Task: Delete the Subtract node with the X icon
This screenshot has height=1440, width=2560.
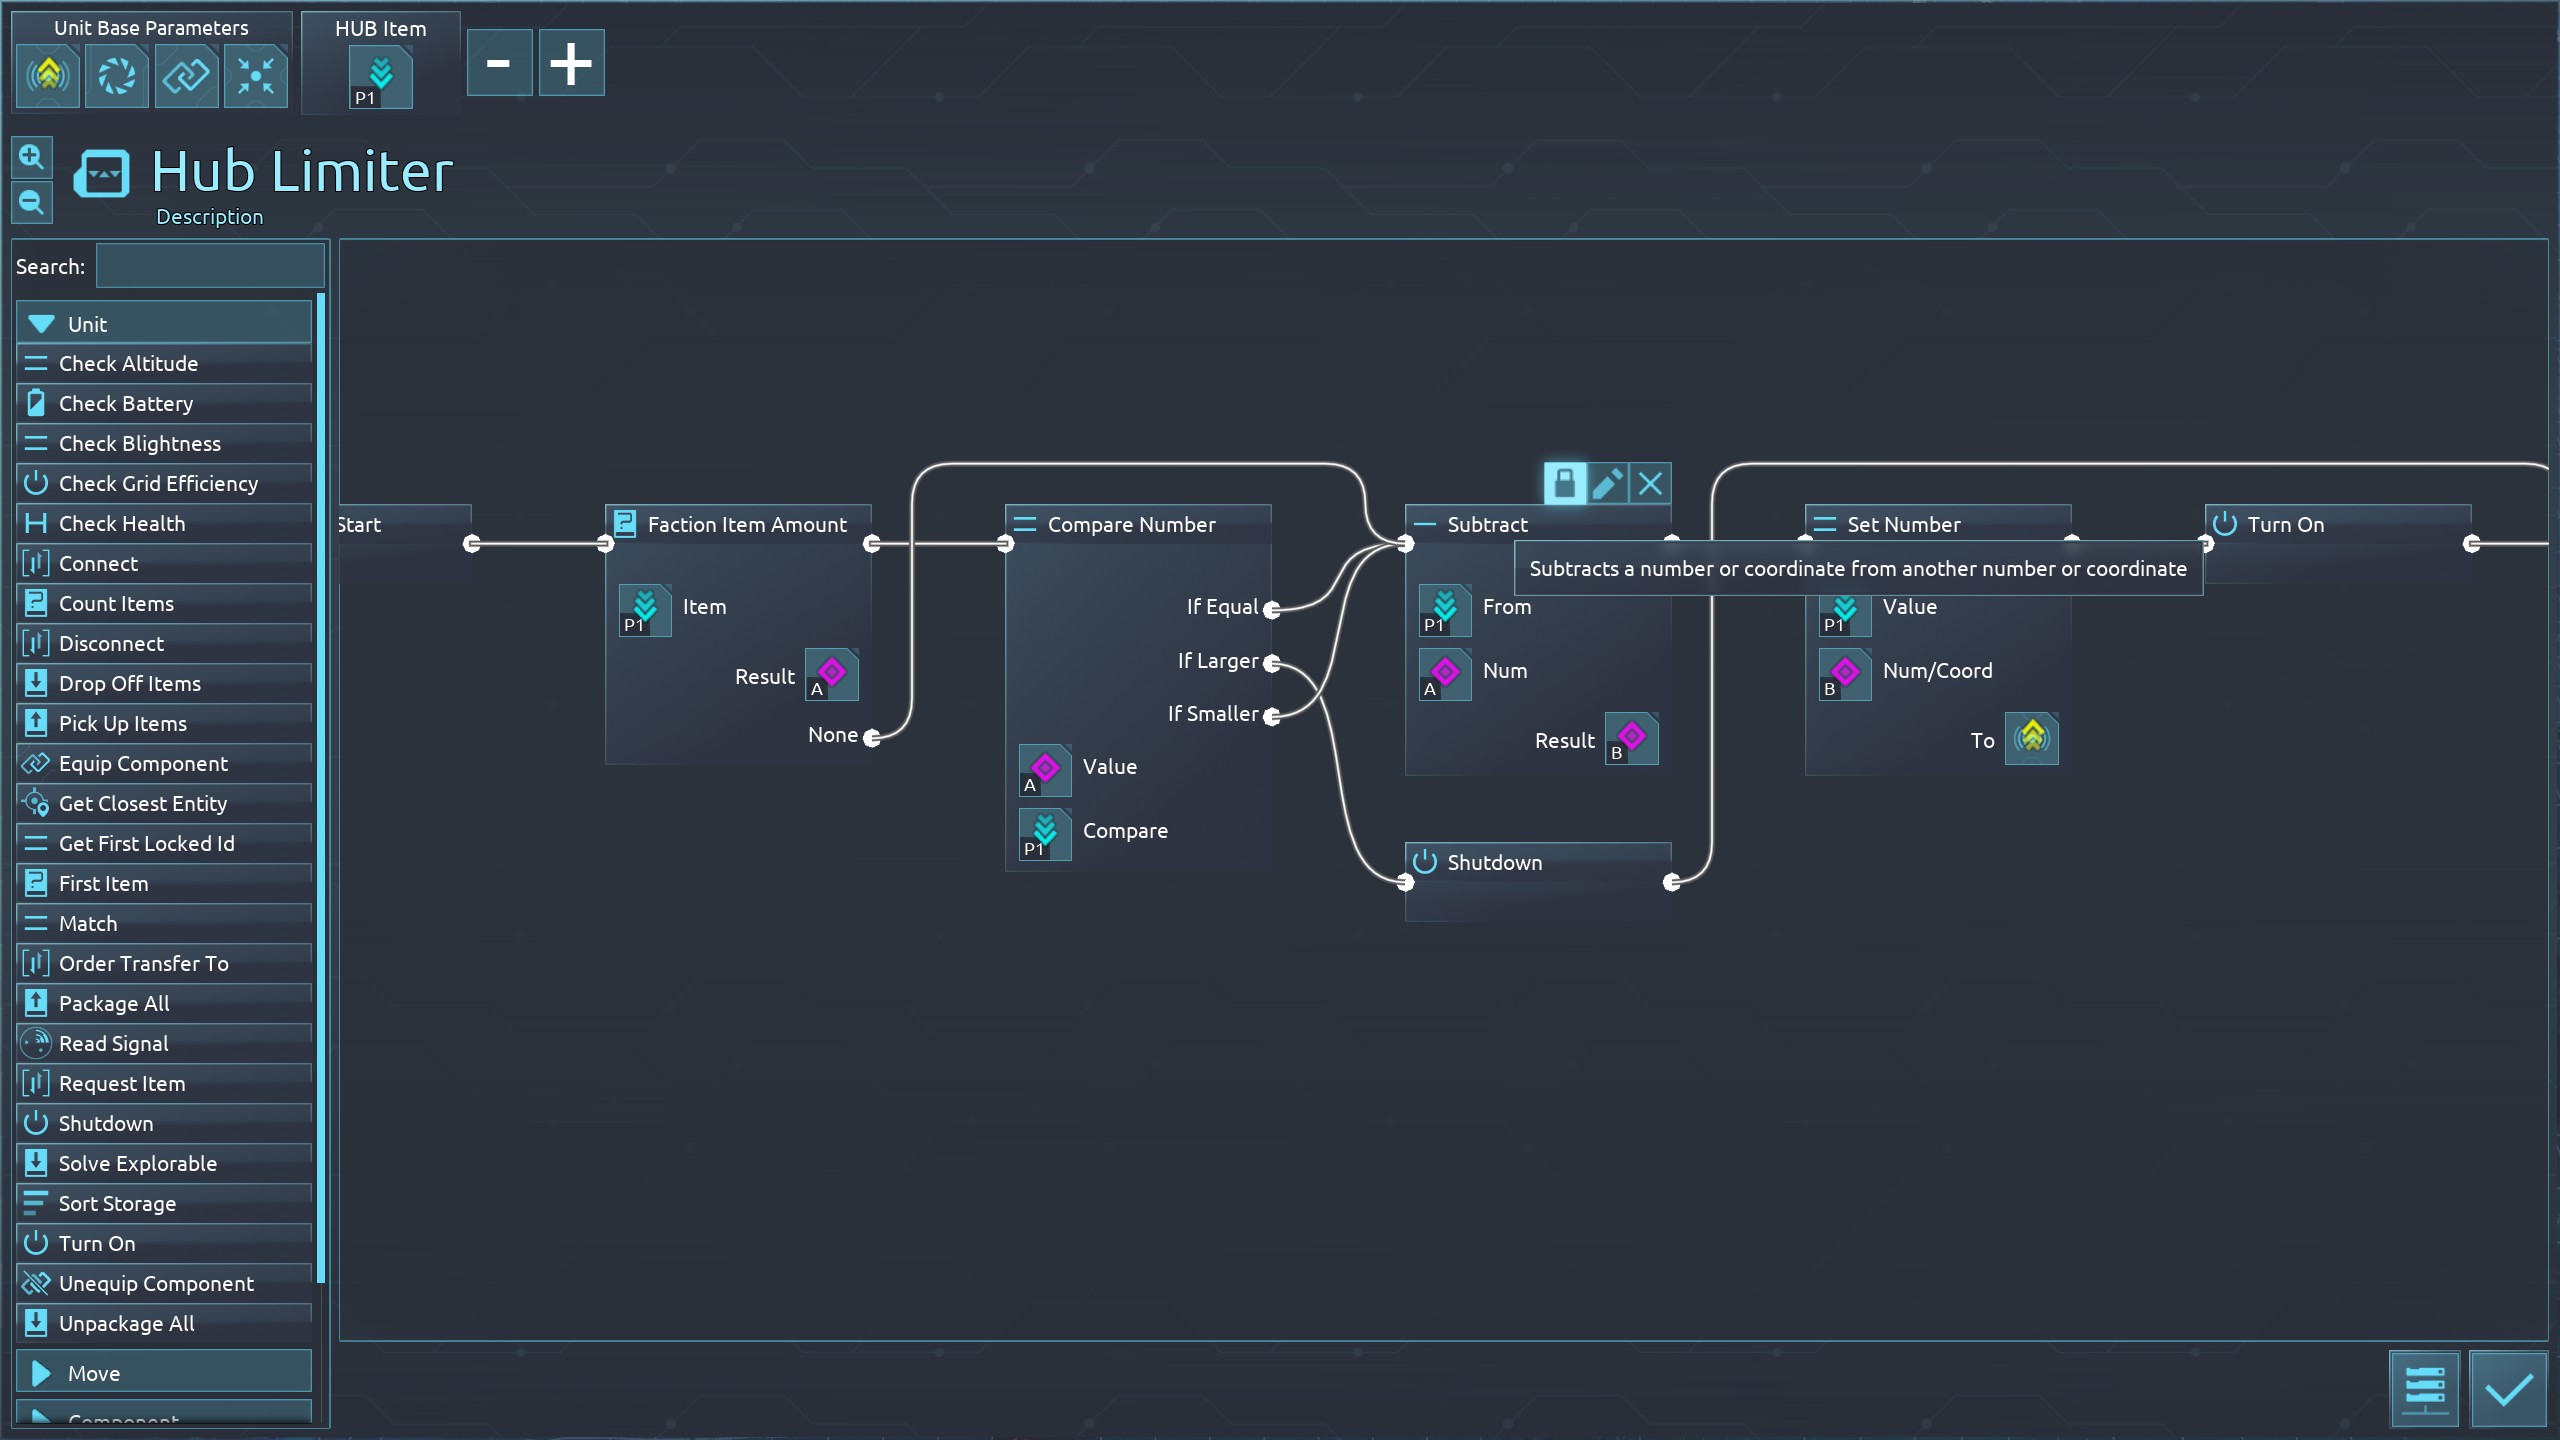Action: (1650, 484)
